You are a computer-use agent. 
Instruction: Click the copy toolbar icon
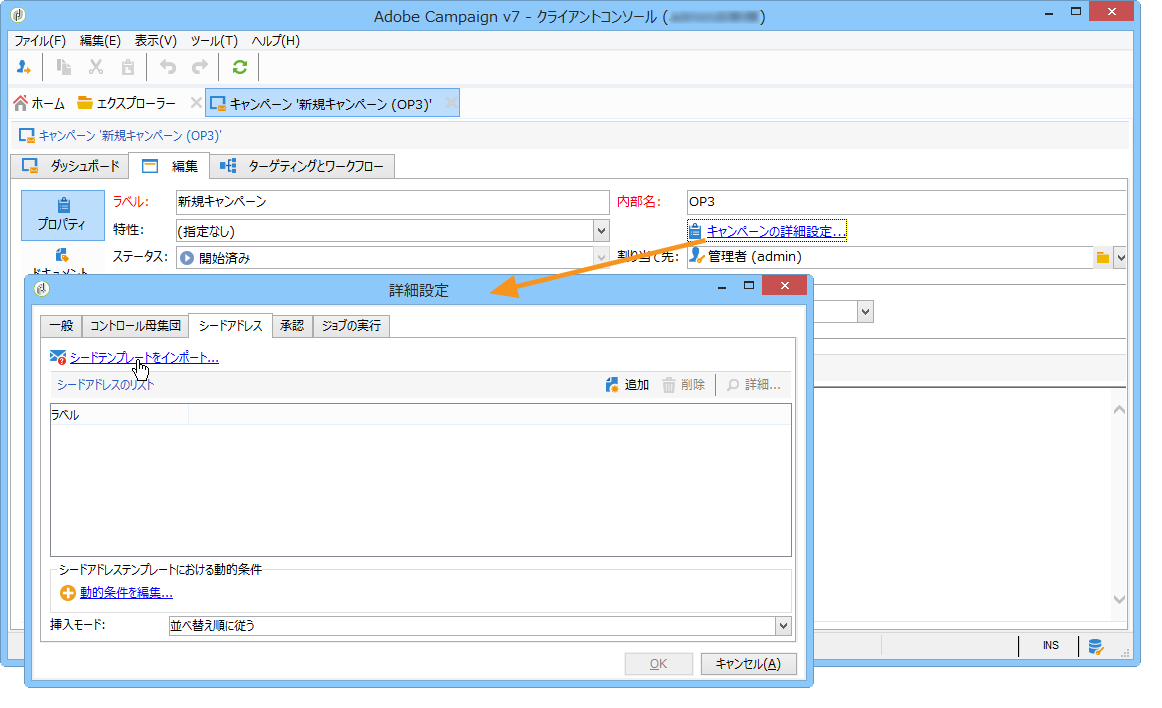click(x=64, y=67)
